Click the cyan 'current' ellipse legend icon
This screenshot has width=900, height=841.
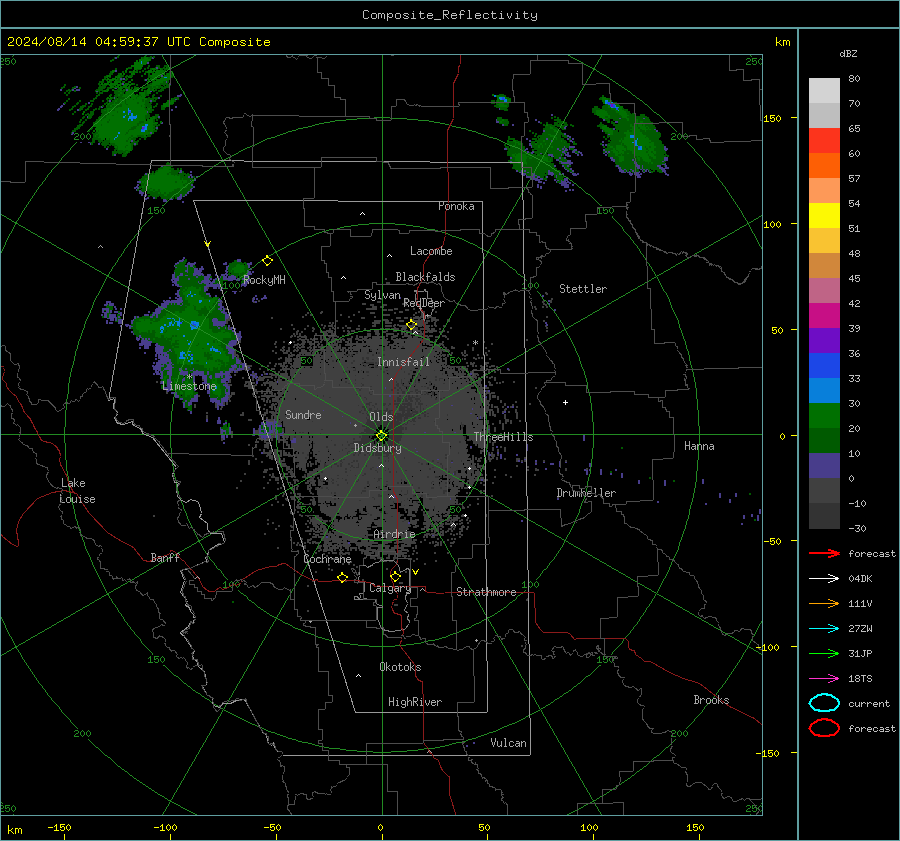[824, 703]
